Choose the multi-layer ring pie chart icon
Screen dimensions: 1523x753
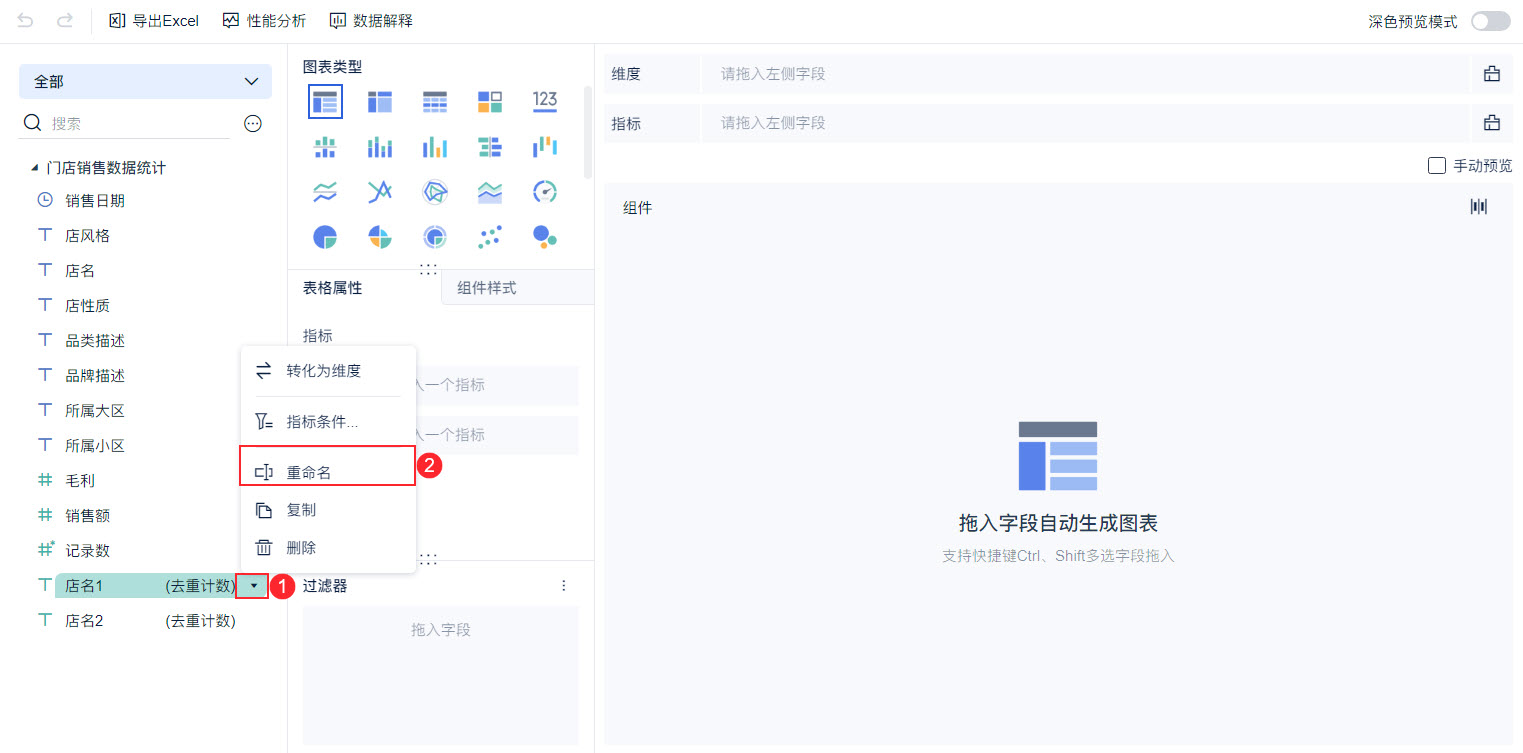point(435,237)
